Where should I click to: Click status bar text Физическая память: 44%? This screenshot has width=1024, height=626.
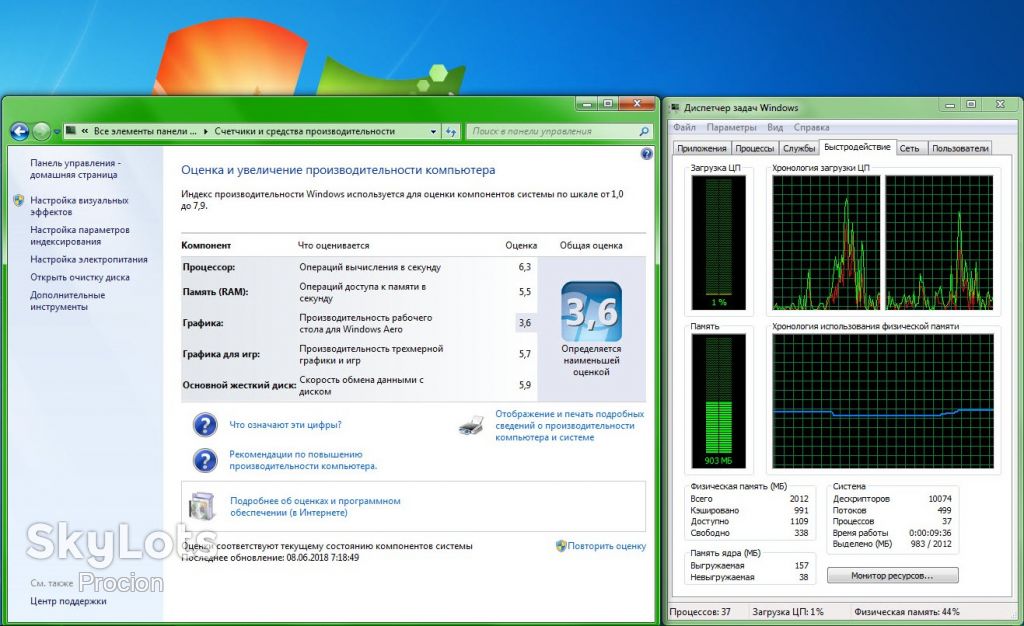point(907,612)
